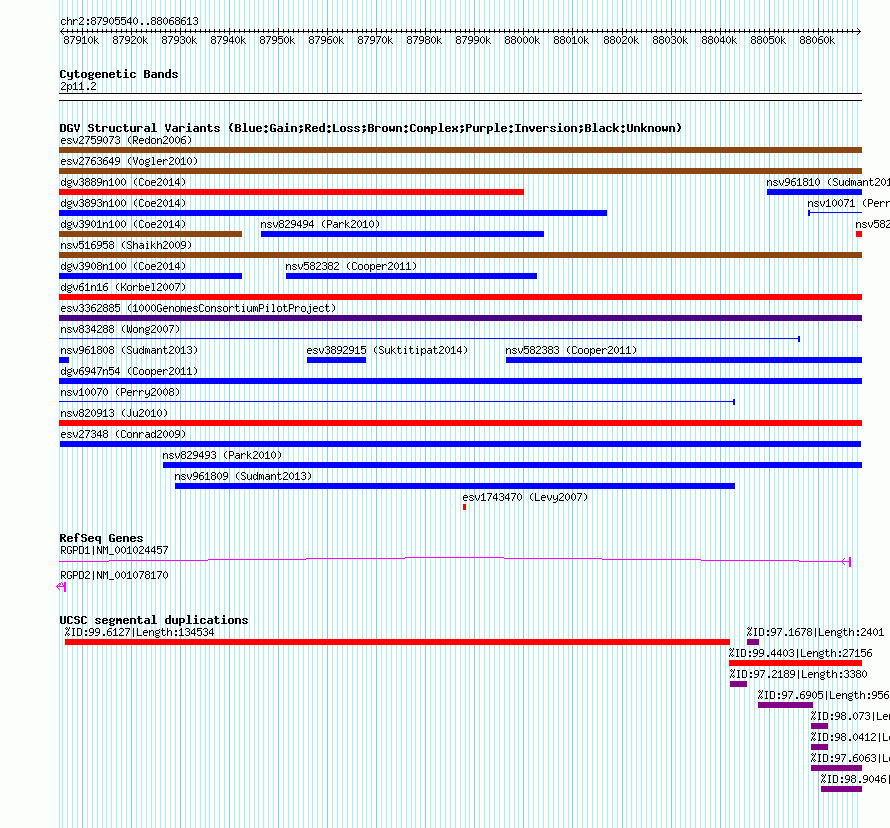The height and width of the screenshot is (828, 890).
Task: Select the %ID:98.073 duplication label
Action: point(850,716)
